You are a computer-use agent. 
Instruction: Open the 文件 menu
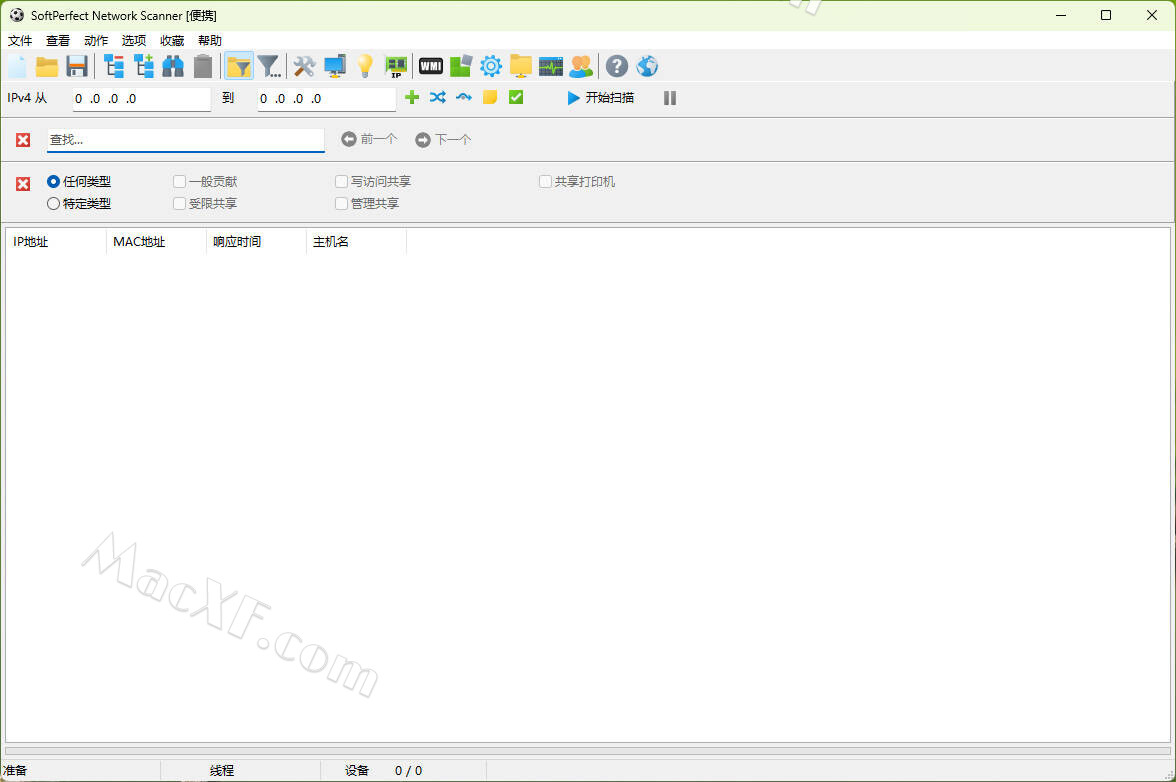click(20, 40)
